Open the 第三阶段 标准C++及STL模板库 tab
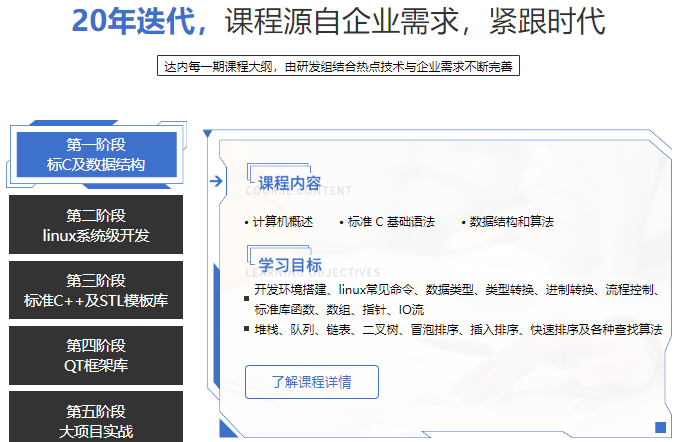The height and width of the screenshot is (442, 675). 96,290
